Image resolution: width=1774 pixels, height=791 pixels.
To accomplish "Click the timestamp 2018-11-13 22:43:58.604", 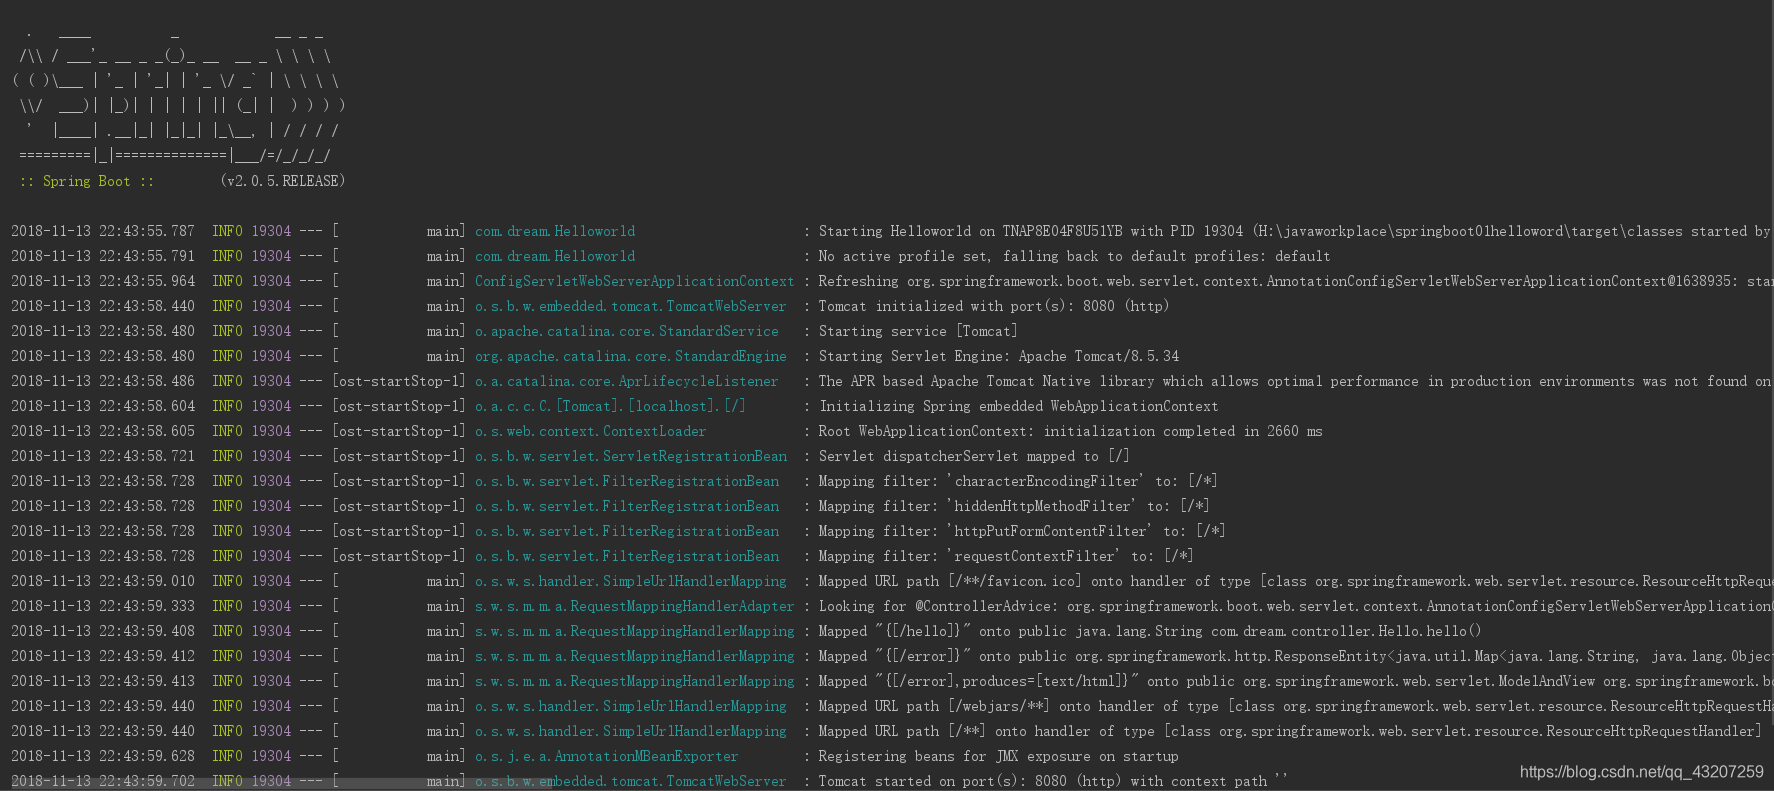I will pos(103,406).
